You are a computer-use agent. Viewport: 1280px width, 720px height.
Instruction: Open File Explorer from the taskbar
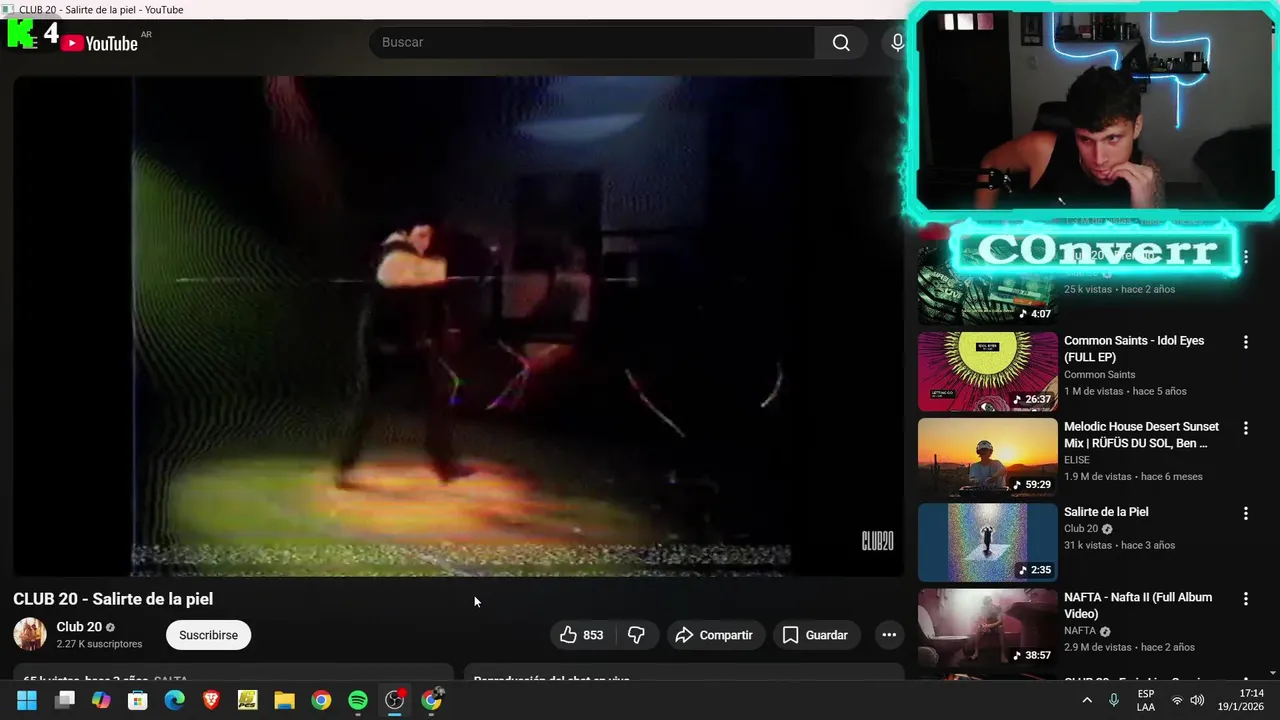click(284, 700)
